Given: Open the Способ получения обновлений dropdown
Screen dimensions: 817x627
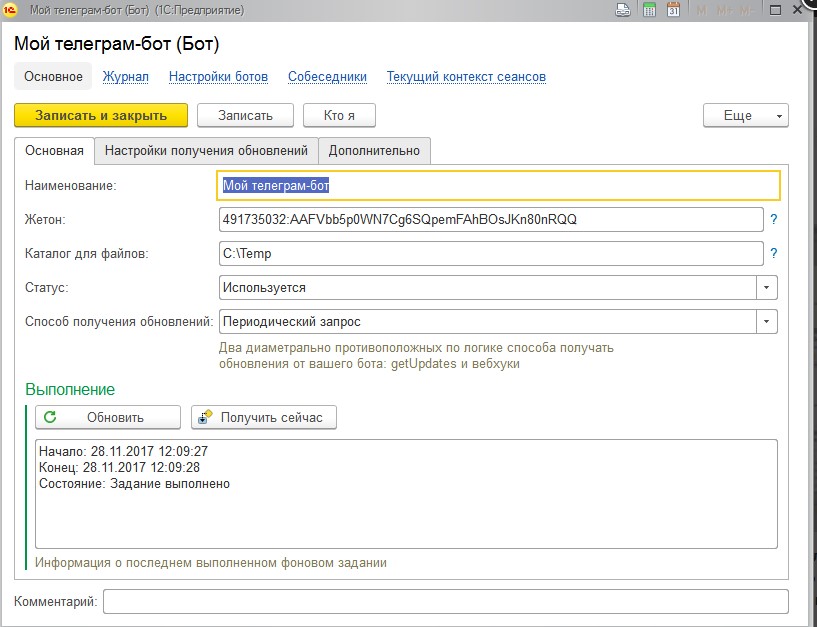Looking at the screenshot, I should click(767, 322).
